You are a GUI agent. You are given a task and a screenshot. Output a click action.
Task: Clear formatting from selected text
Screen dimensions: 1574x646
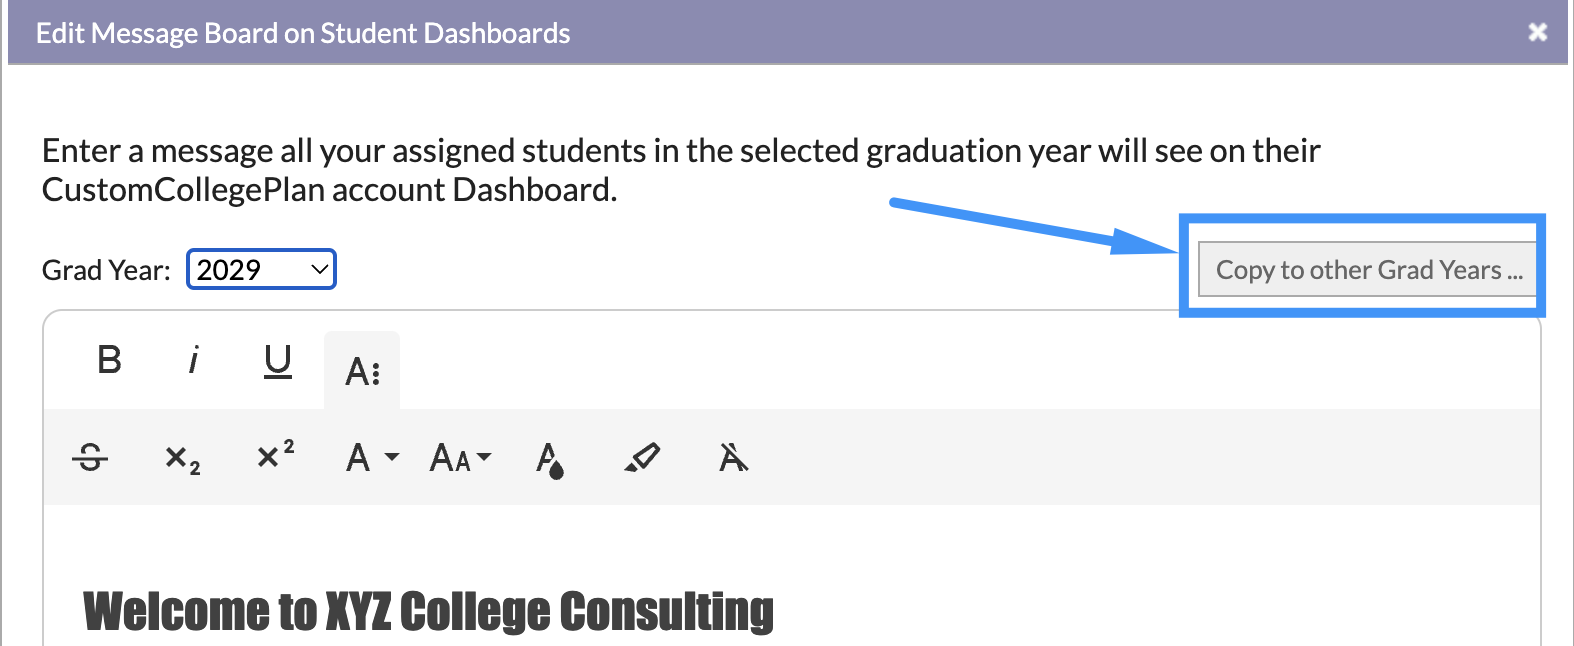pyautogui.click(x=733, y=458)
